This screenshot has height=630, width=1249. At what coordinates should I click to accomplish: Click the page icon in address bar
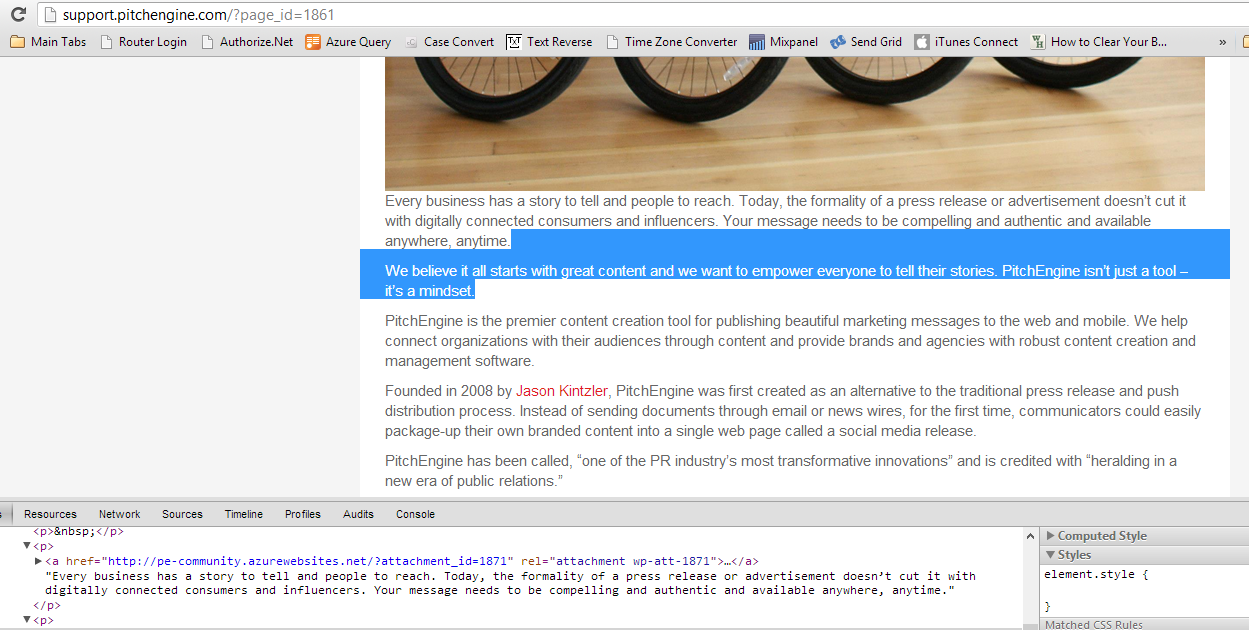49,15
